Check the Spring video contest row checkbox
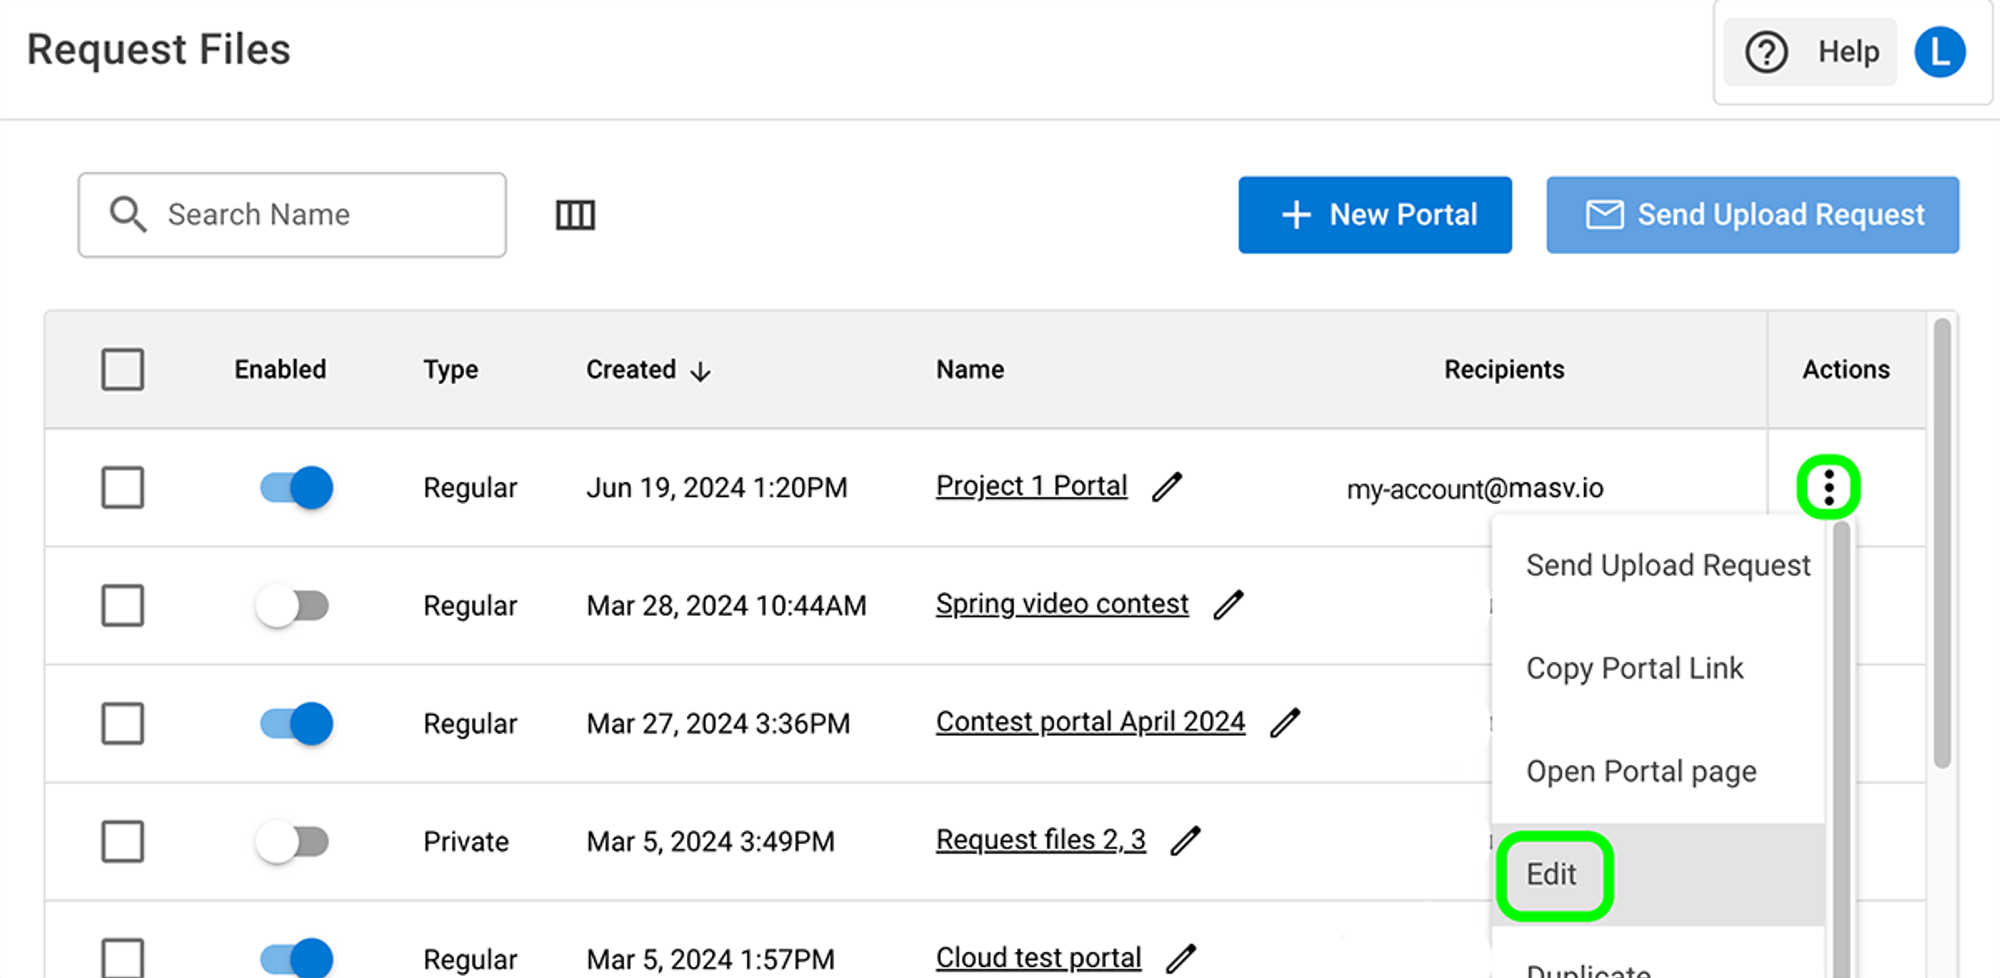The height and width of the screenshot is (978, 2000). (x=123, y=605)
